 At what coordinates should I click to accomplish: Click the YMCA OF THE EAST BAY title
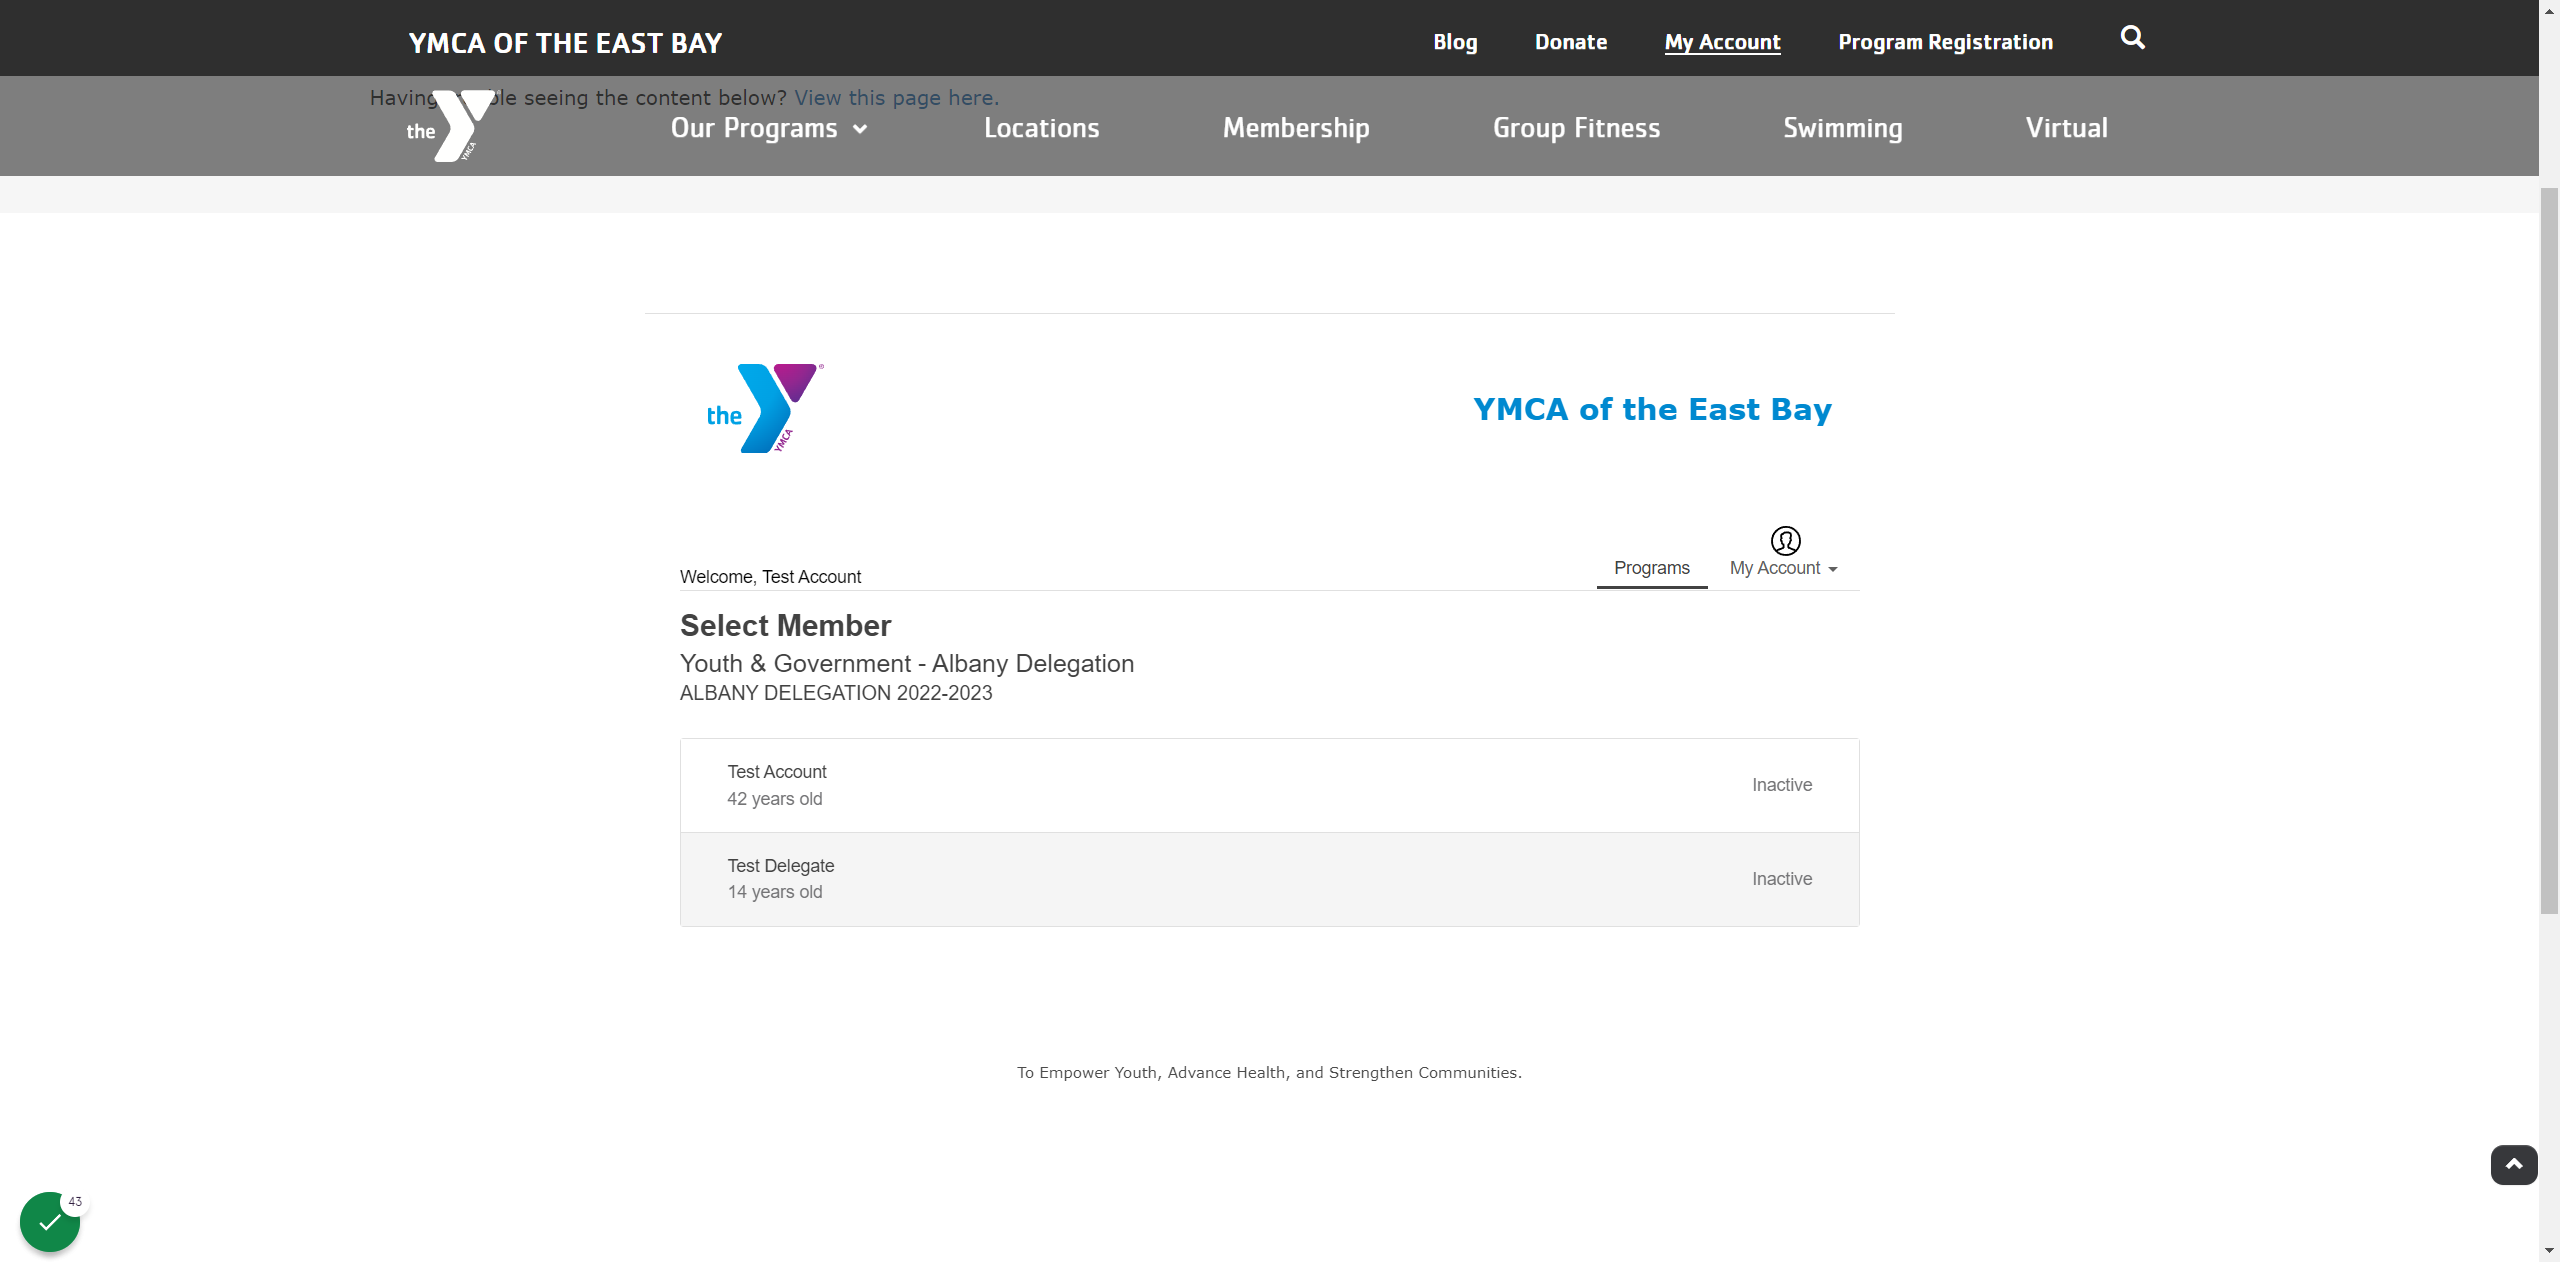[x=565, y=43]
